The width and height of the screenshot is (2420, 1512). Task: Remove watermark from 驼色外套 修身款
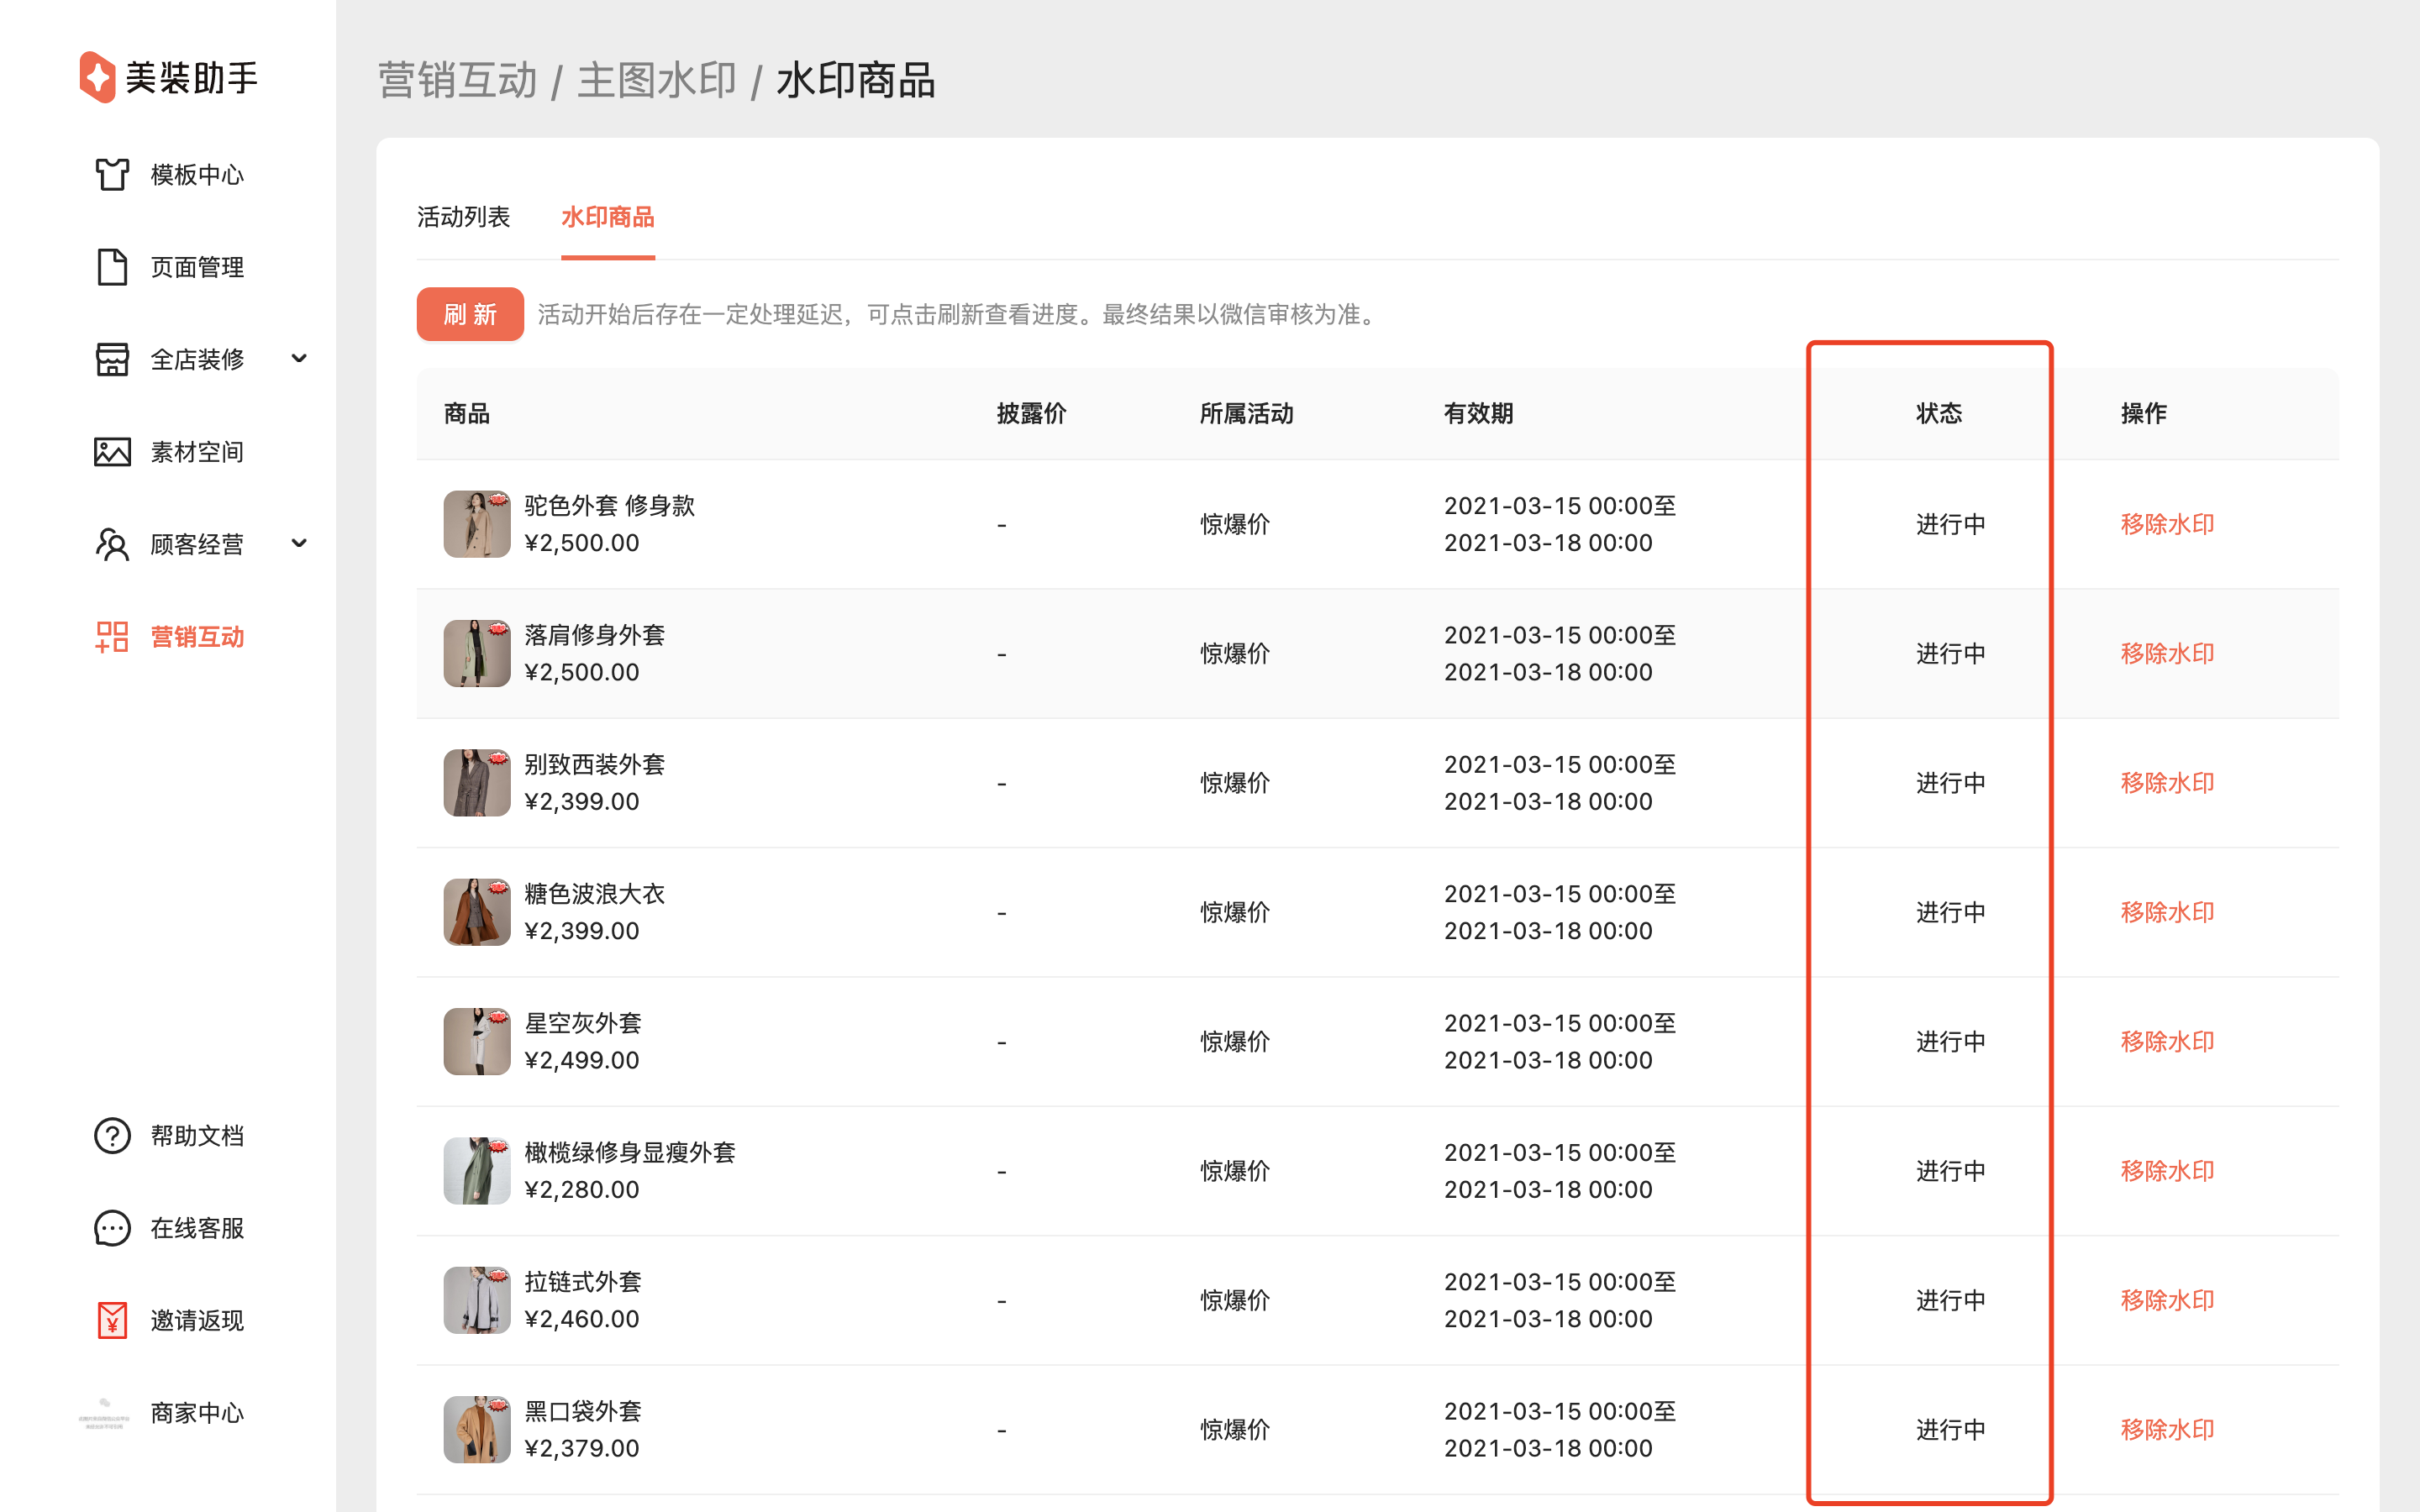2167,524
